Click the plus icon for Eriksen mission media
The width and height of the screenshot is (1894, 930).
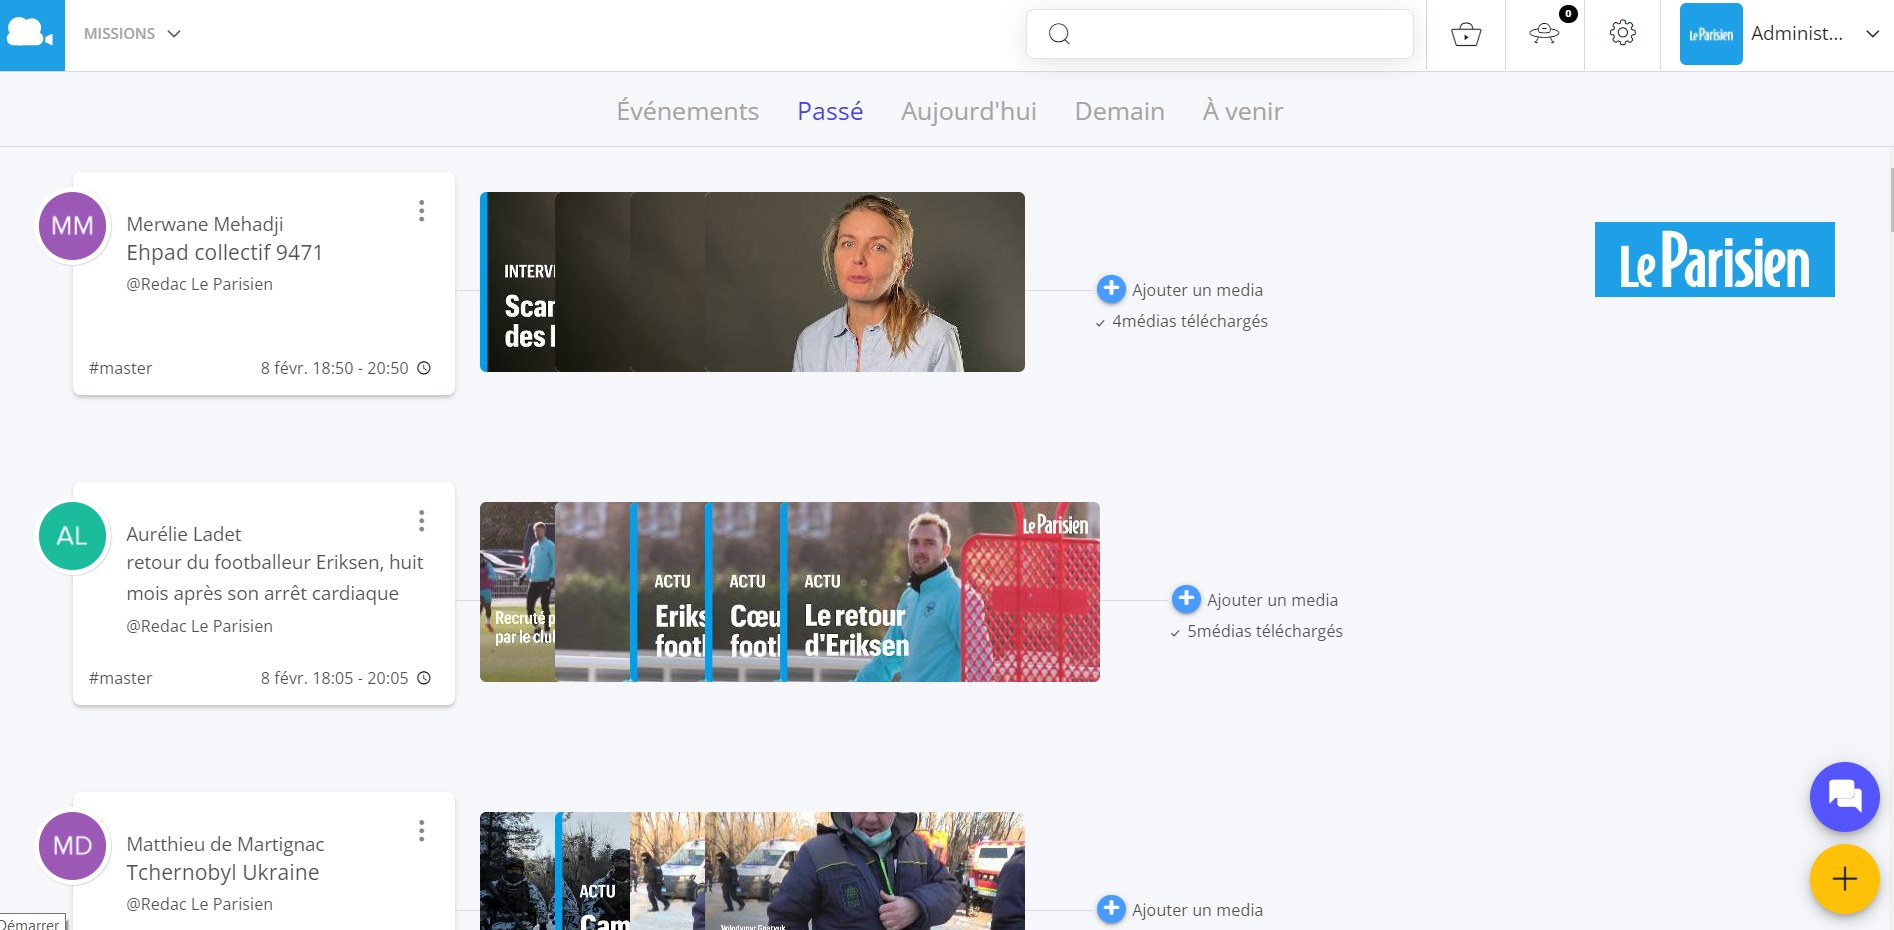[1186, 599]
